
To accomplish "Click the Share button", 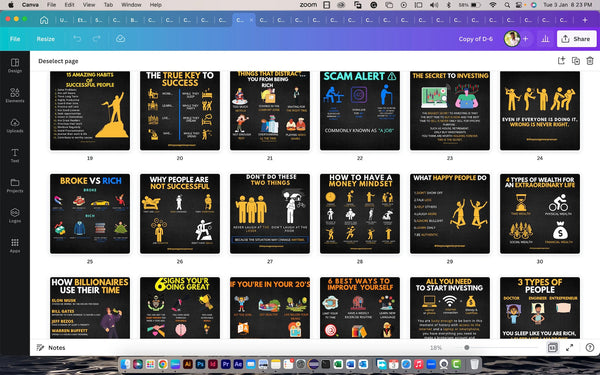I will [576, 39].
